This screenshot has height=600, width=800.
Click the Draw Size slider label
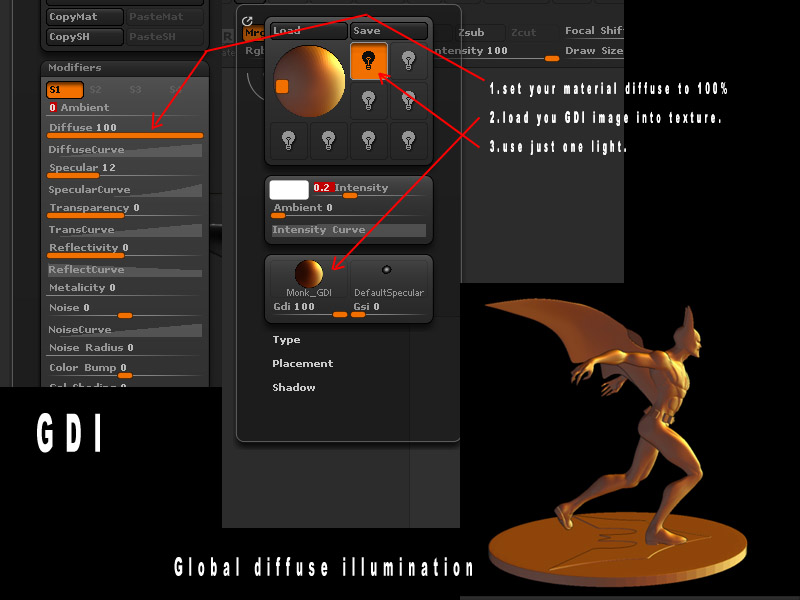(594, 51)
